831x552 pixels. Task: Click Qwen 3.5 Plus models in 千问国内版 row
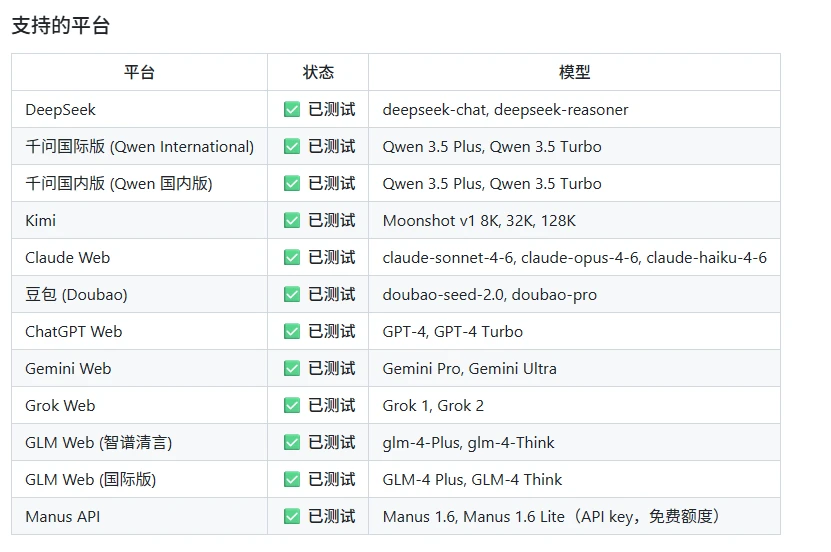pyautogui.click(x=492, y=184)
